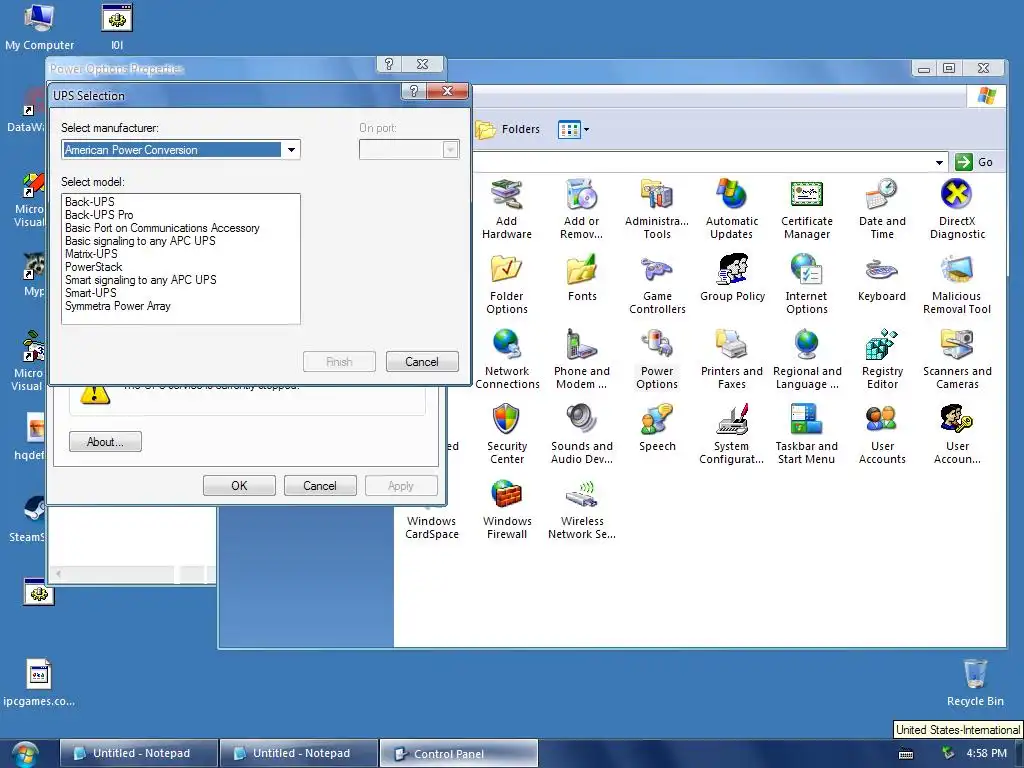Select Smart-UPS model
This screenshot has width=1024, height=768.
90,293
